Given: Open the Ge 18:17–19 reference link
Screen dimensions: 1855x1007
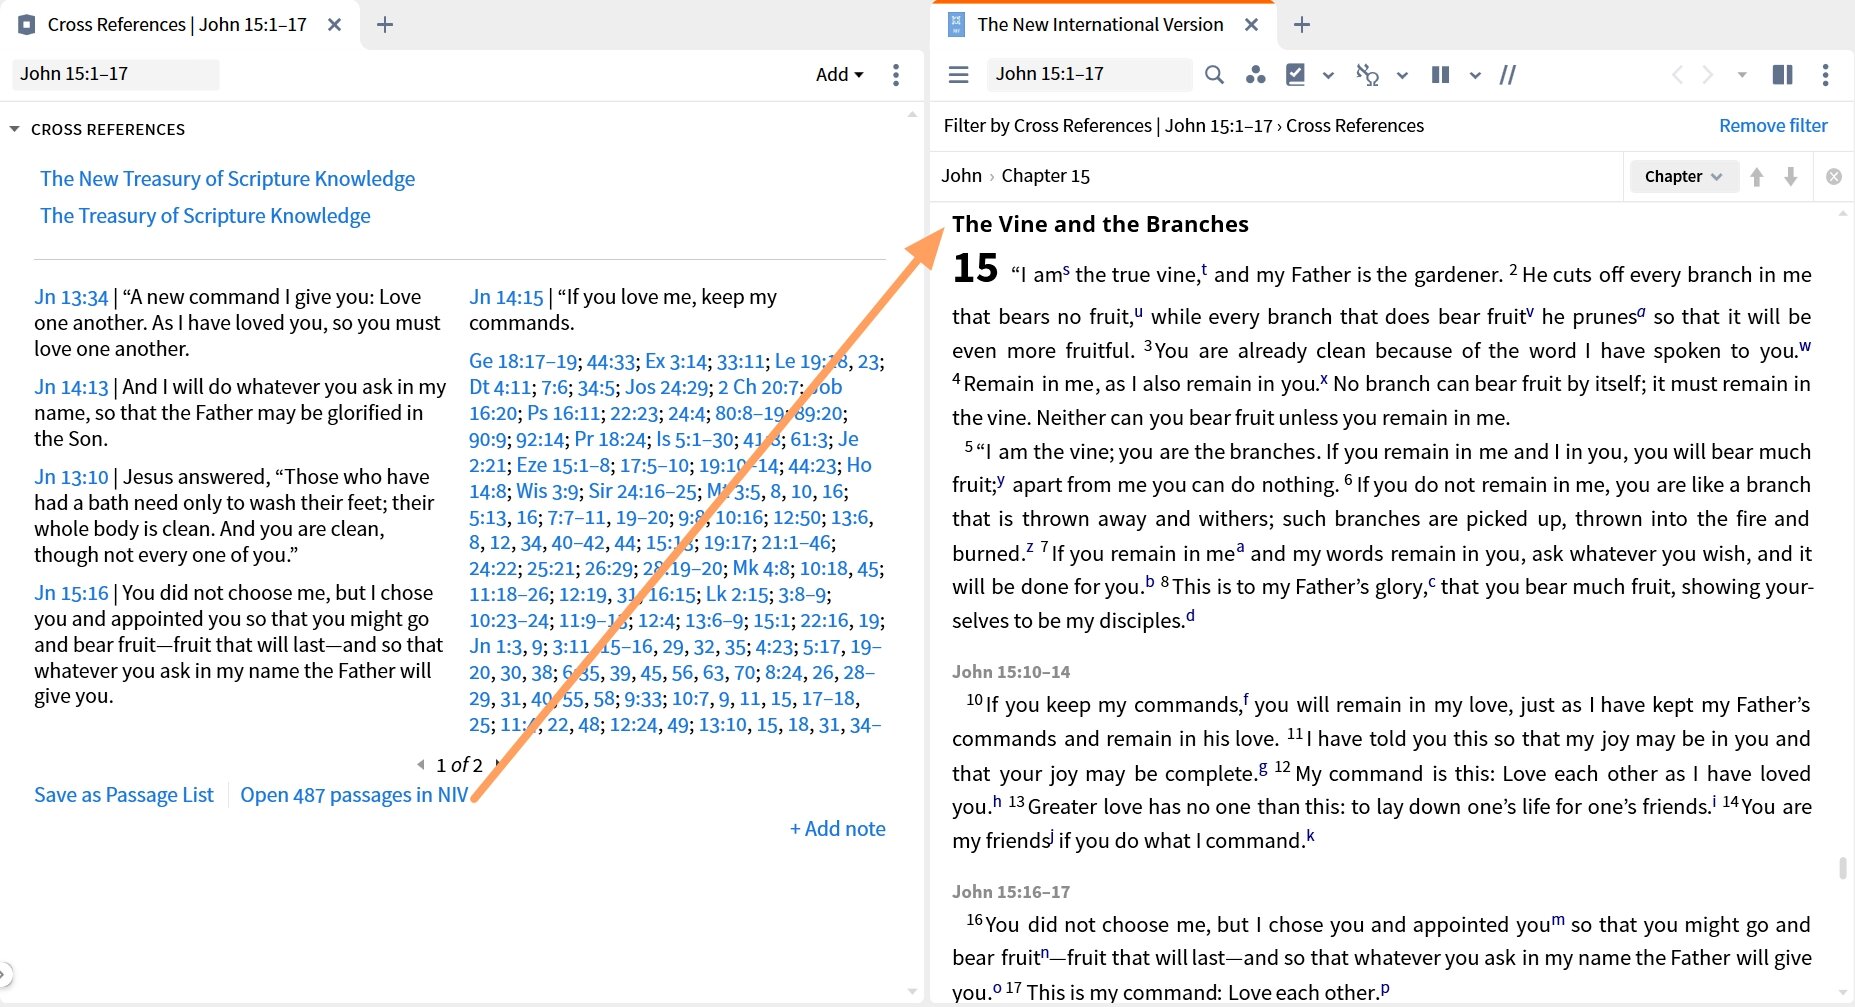Looking at the screenshot, I should (x=523, y=361).
